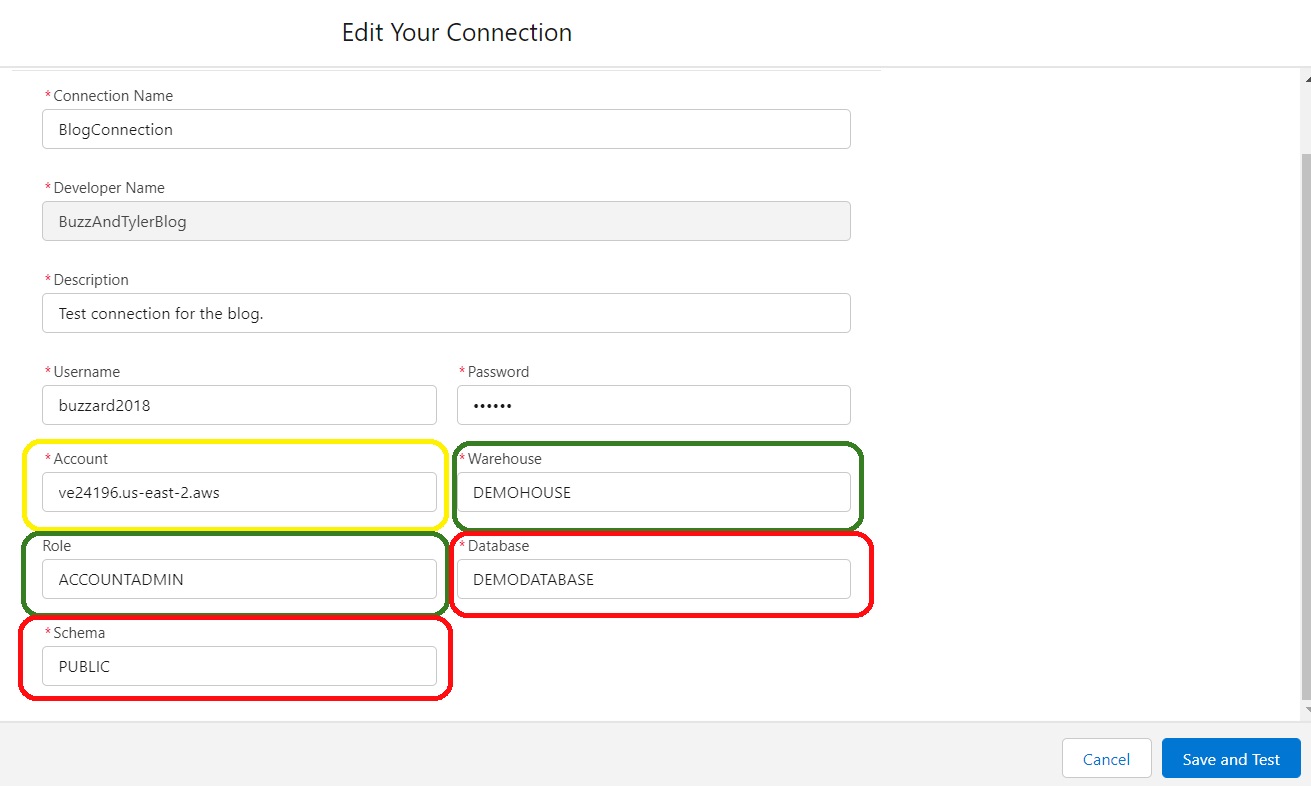Focus the Warehouse box containing DEMOHOUSE

tap(653, 492)
